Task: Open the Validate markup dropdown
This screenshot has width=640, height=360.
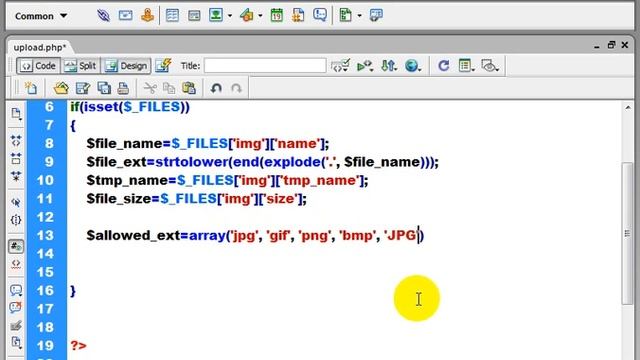Action: [x=365, y=66]
